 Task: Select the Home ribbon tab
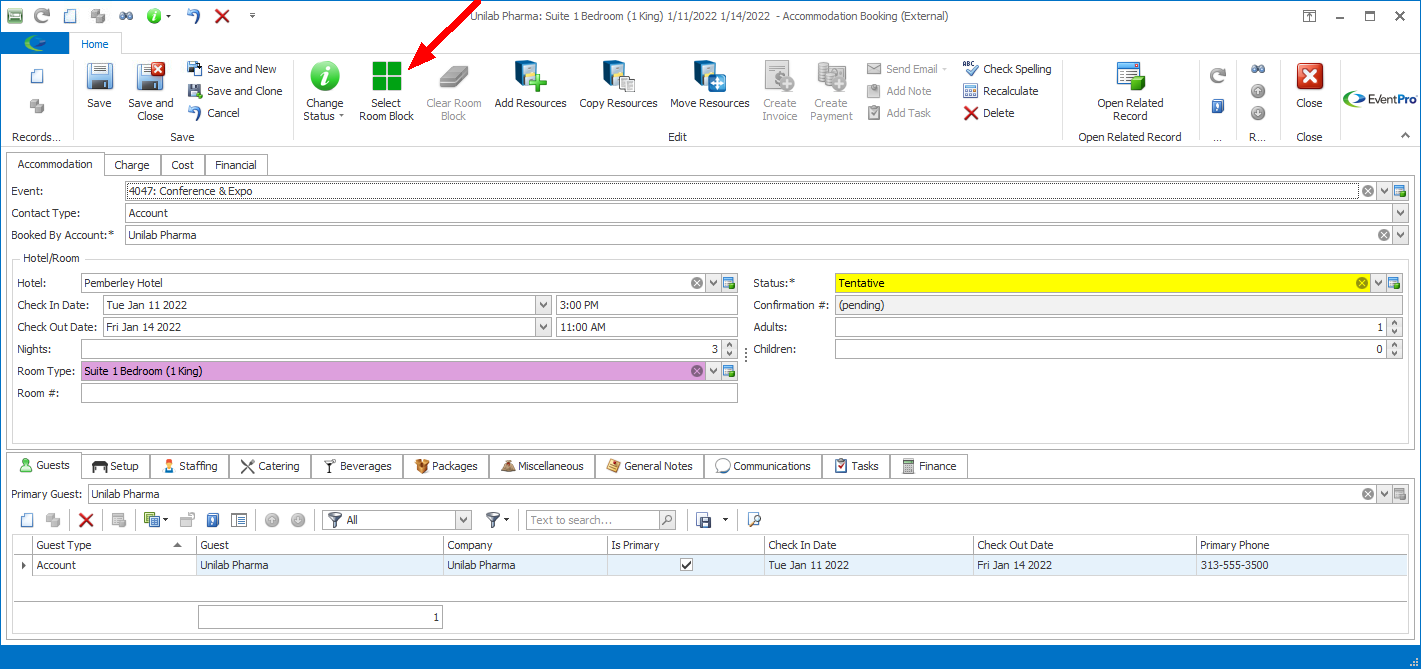click(x=95, y=44)
